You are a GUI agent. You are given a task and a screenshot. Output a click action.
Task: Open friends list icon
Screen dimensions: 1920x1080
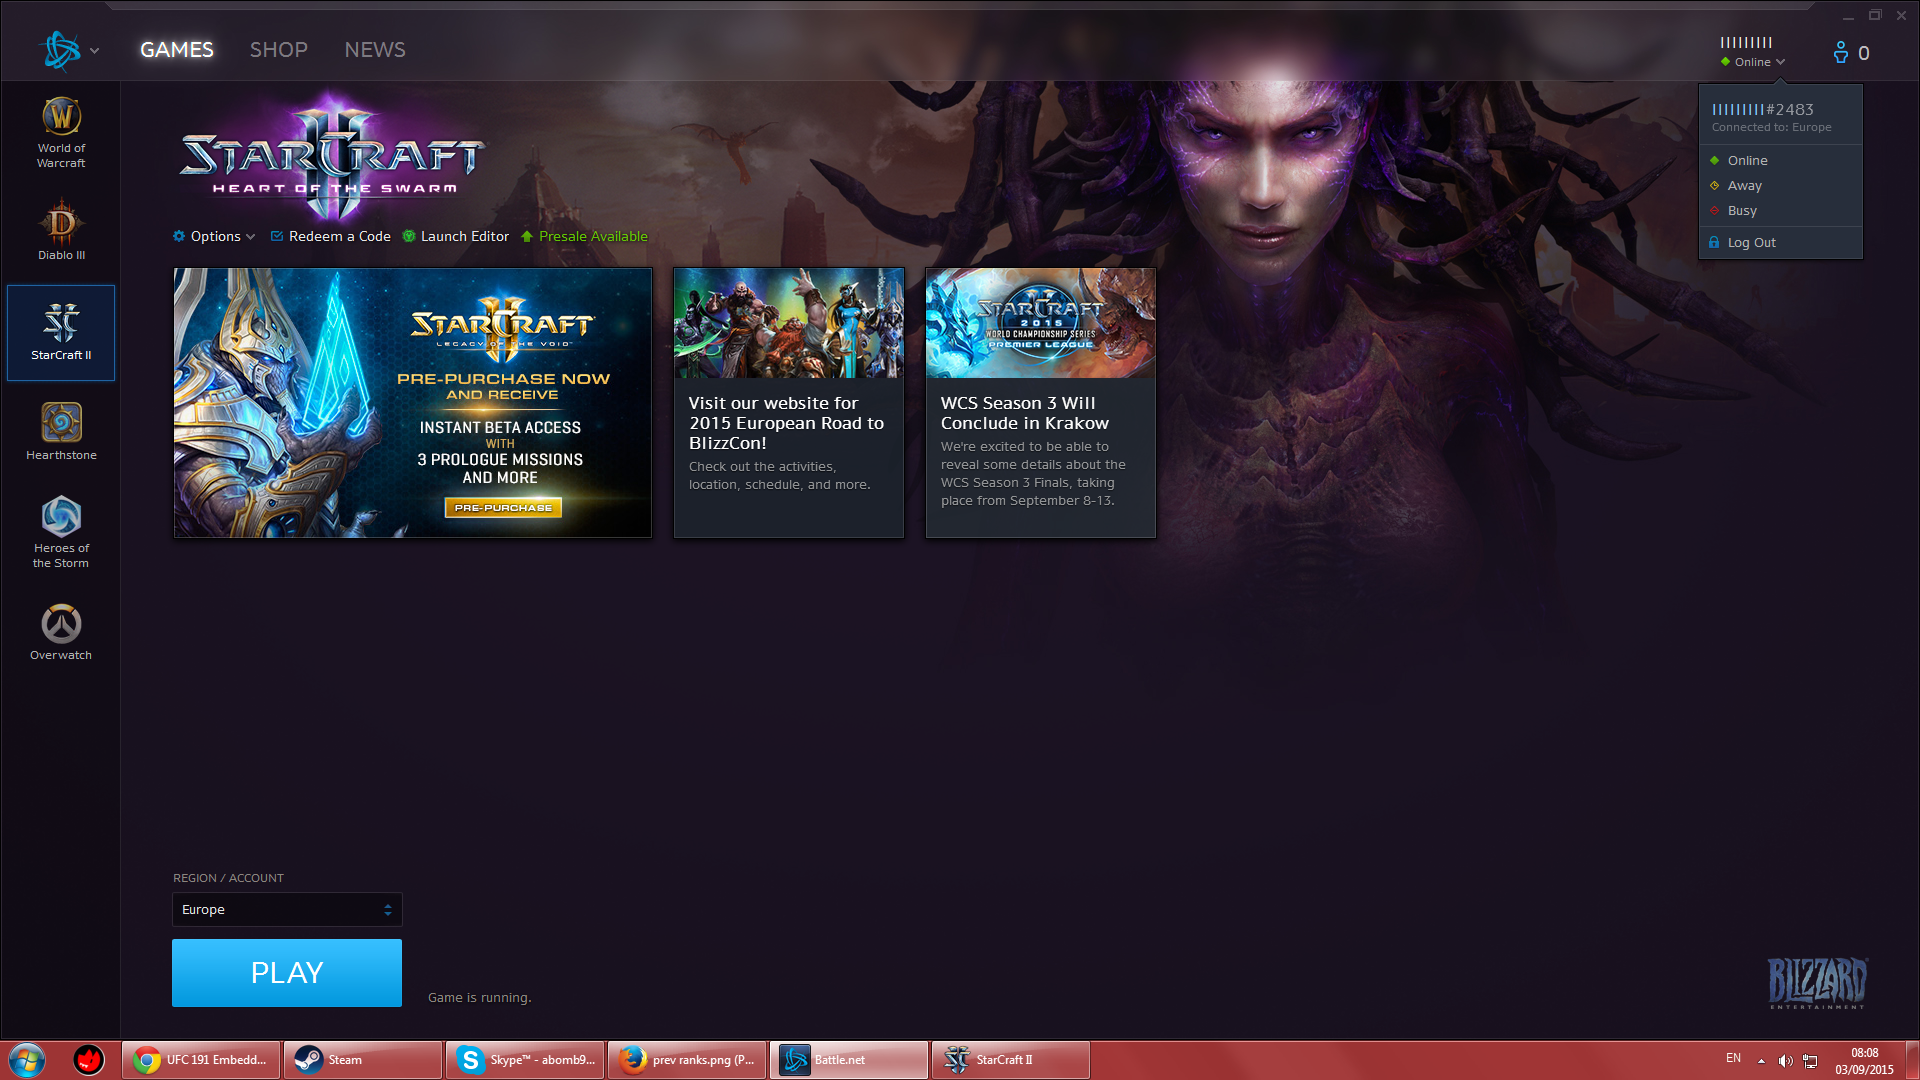(x=1840, y=52)
